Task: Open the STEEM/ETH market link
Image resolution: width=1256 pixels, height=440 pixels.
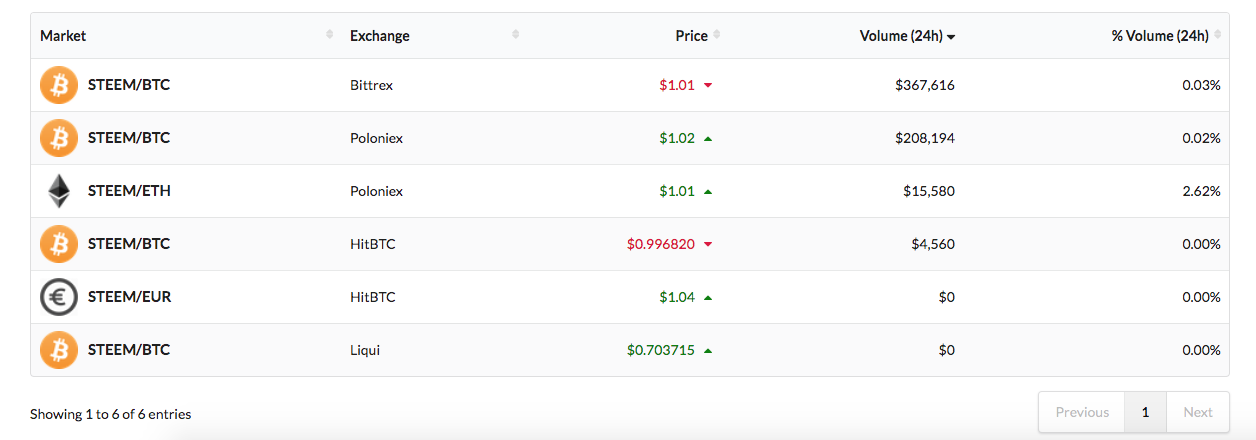Action: (129, 191)
